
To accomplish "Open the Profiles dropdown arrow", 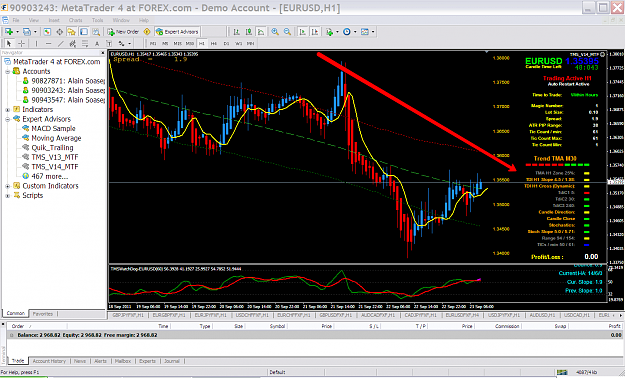I will point(35,32).
